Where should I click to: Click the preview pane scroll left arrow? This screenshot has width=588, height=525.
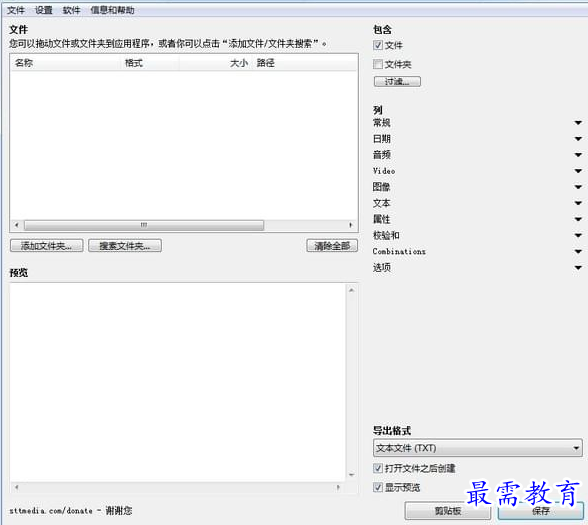[x=16, y=488]
